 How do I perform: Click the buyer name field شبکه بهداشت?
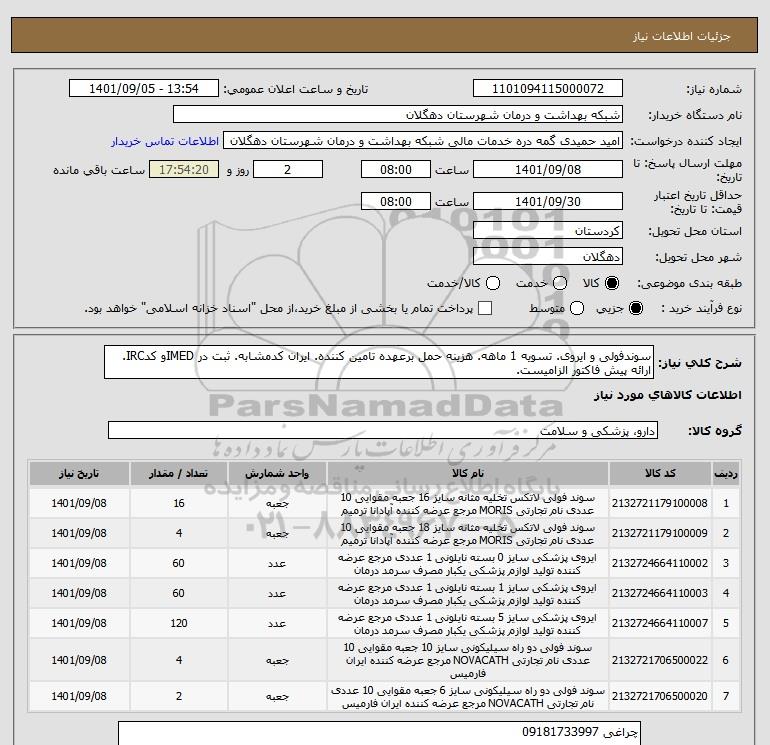click(398, 115)
